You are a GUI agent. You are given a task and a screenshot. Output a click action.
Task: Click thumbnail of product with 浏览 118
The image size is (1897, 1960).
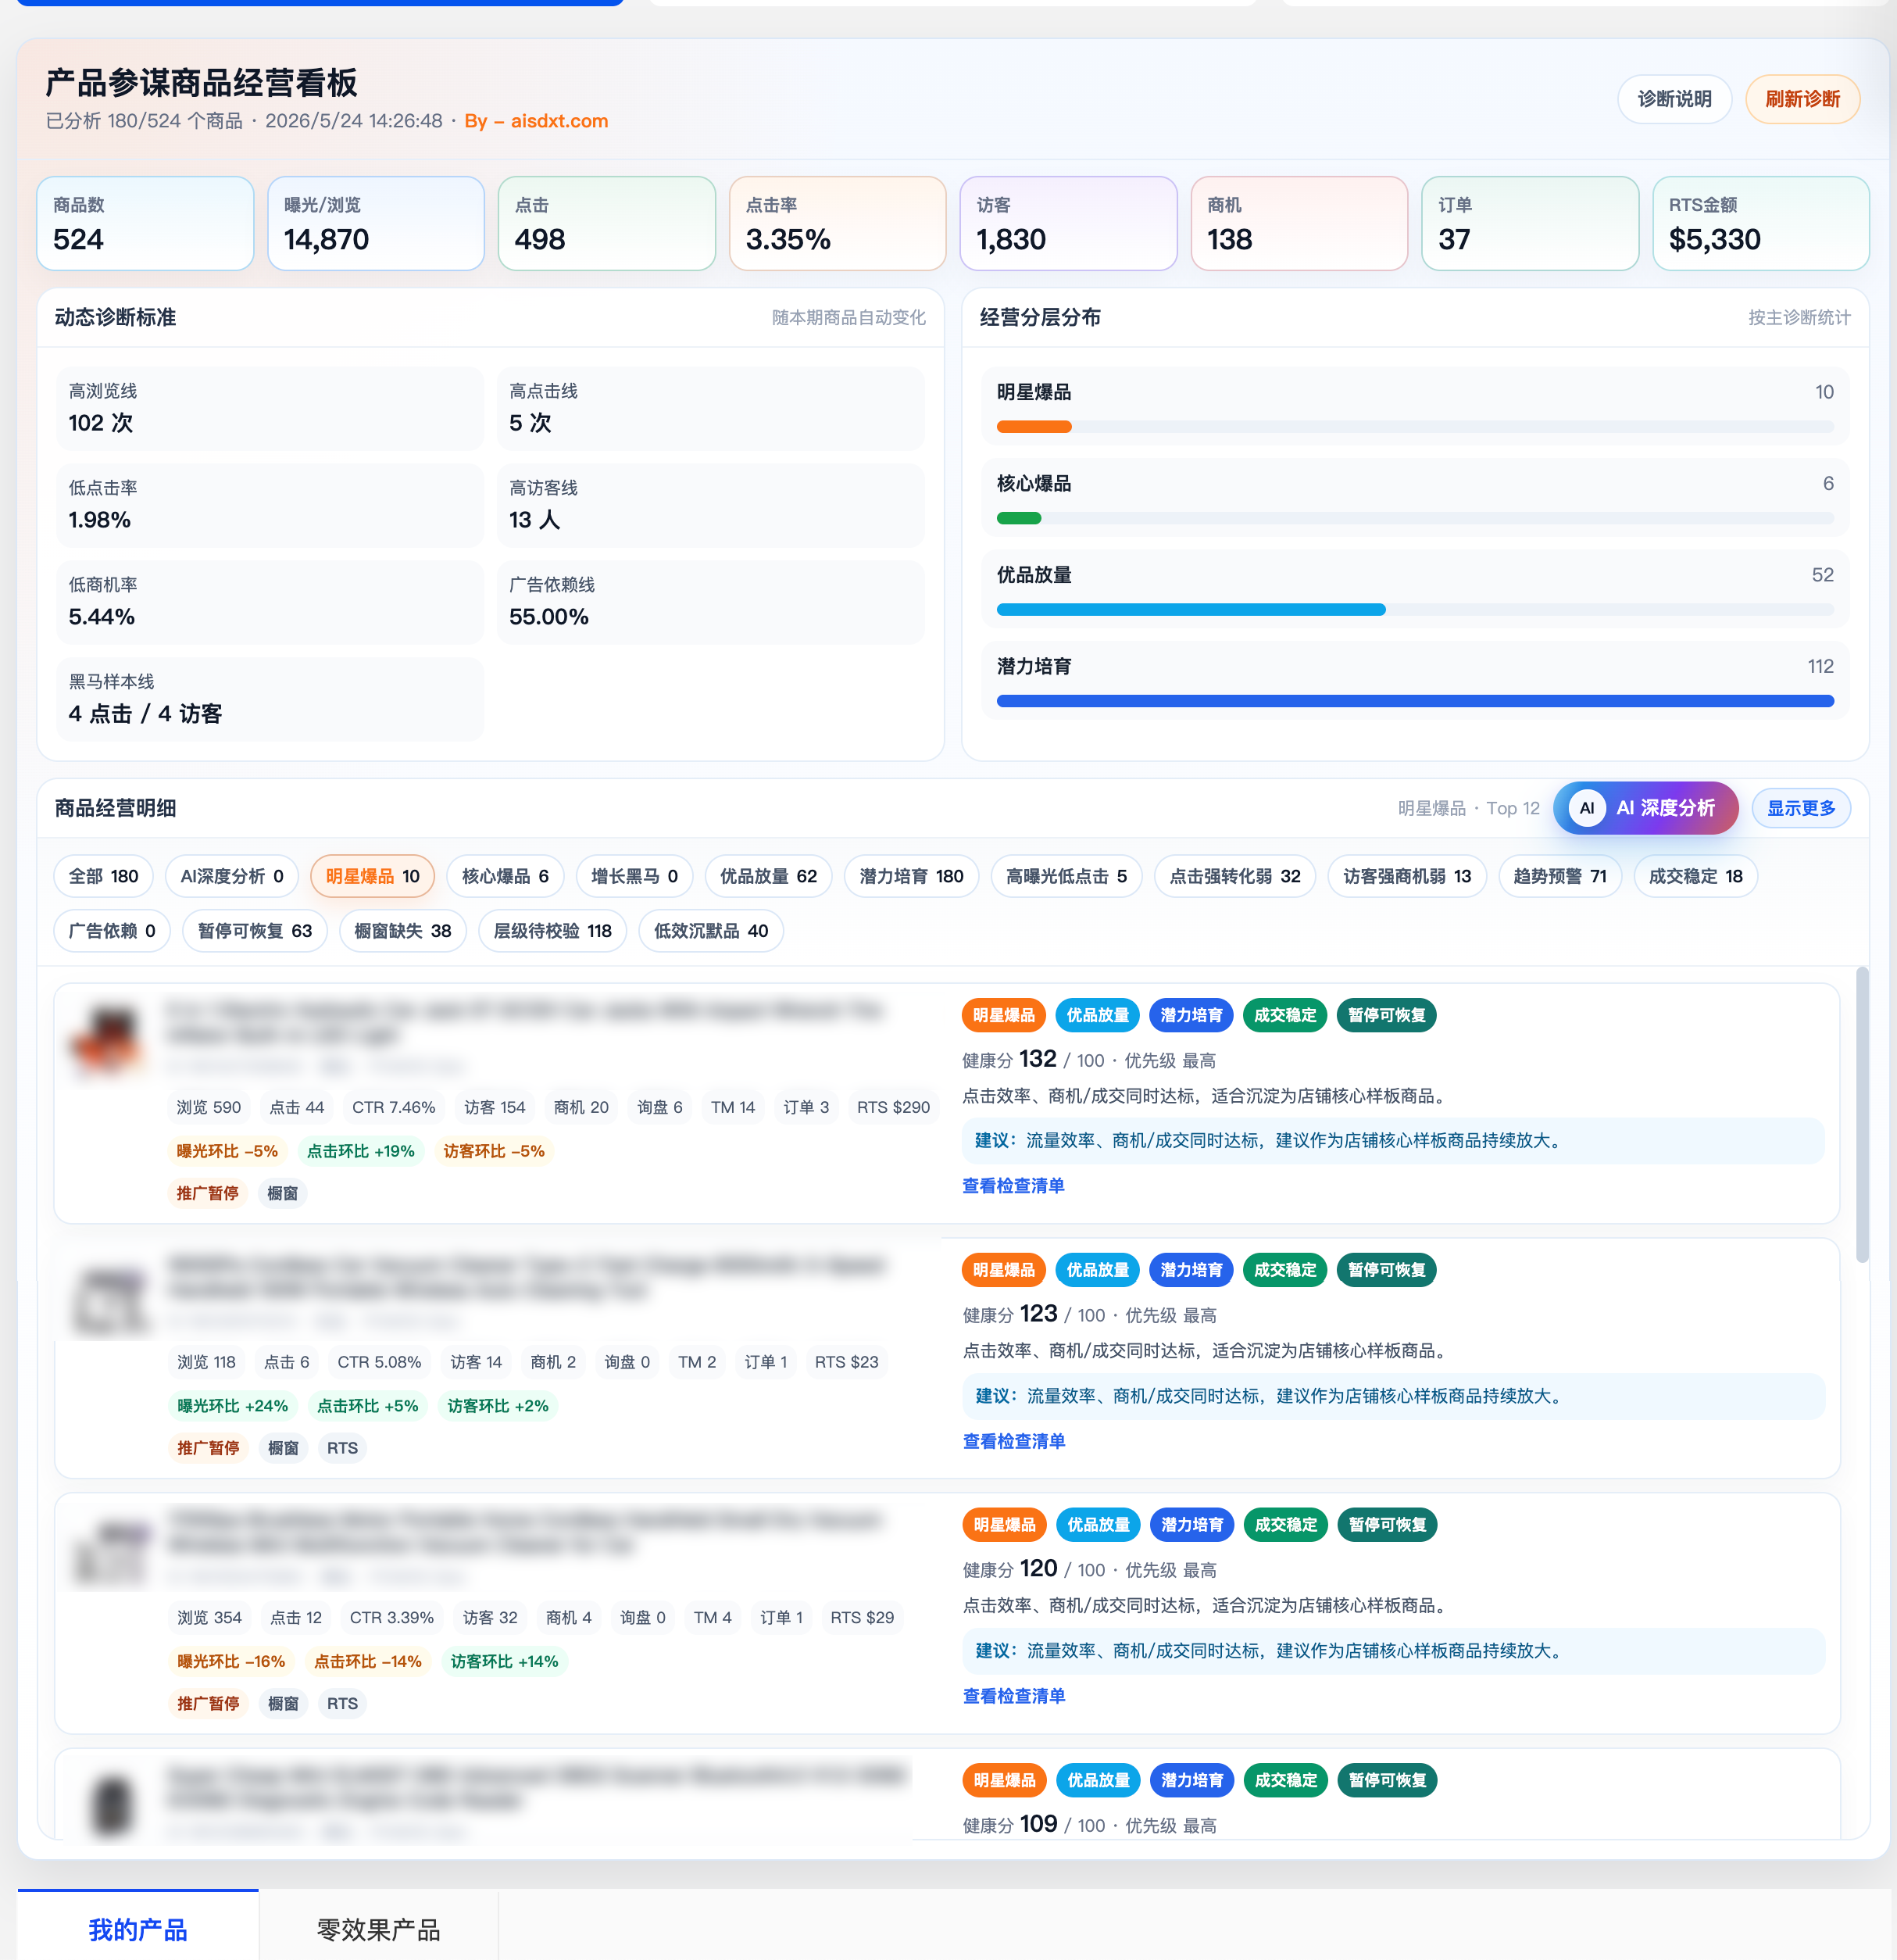pyautogui.click(x=112, y=1297)
